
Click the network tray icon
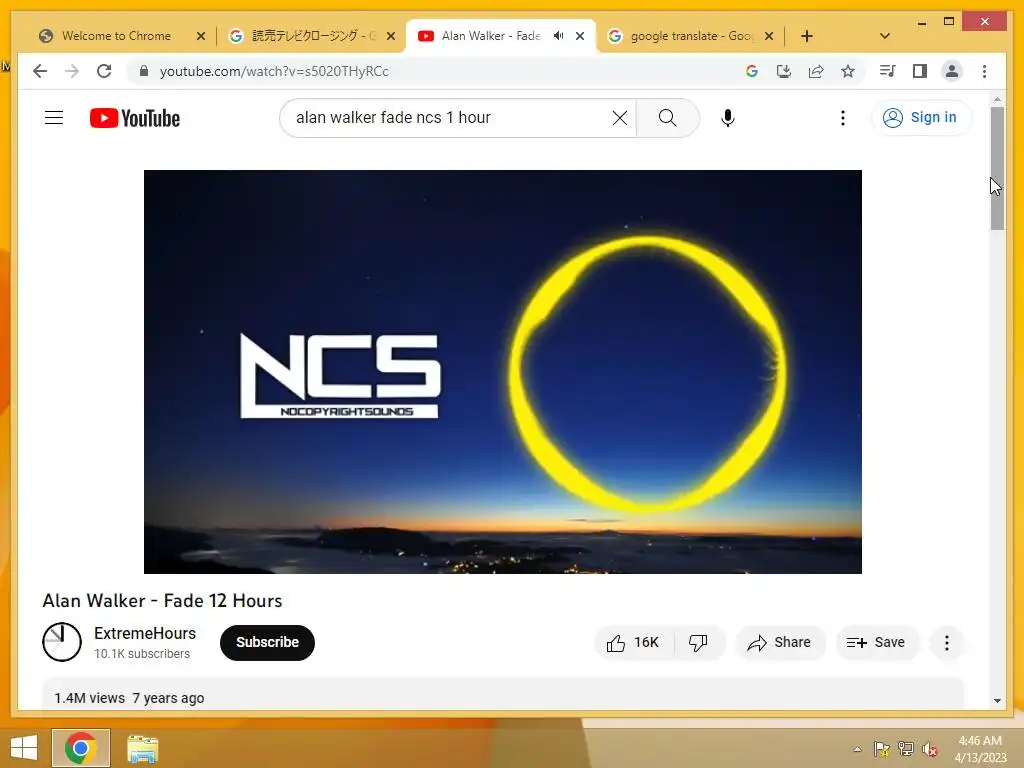(906, 749)
